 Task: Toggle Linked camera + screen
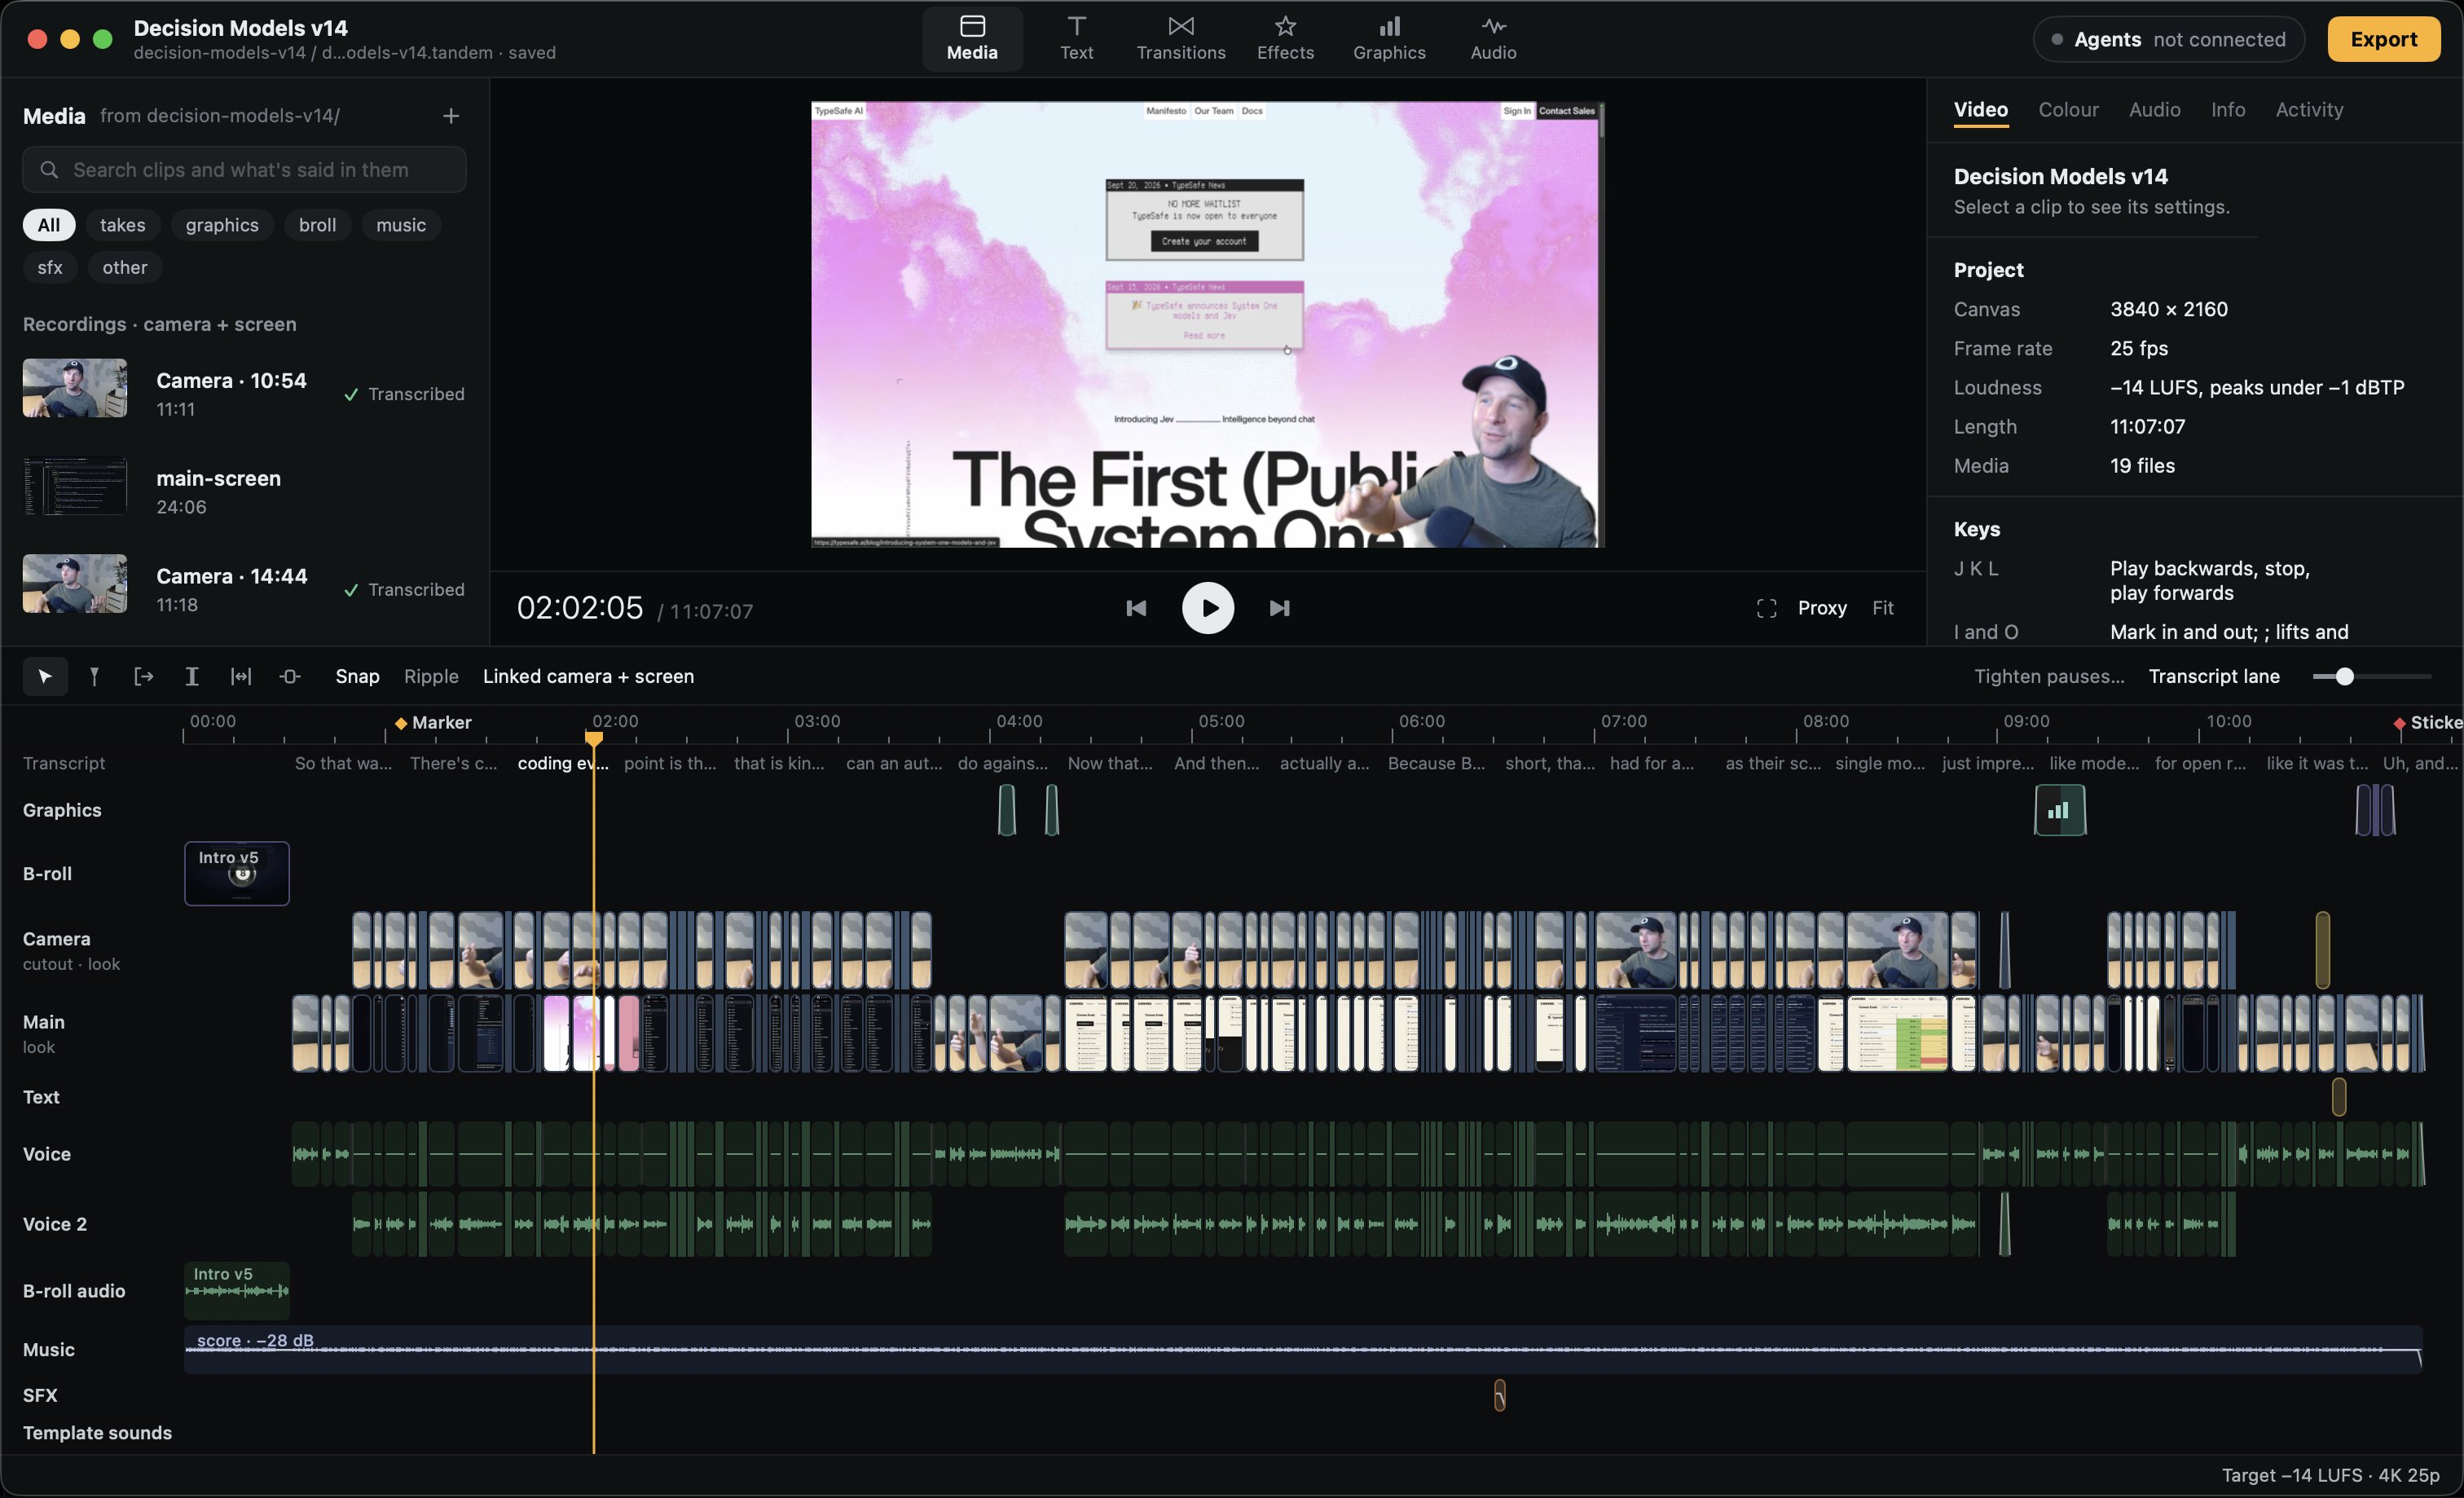coord(588,677)
